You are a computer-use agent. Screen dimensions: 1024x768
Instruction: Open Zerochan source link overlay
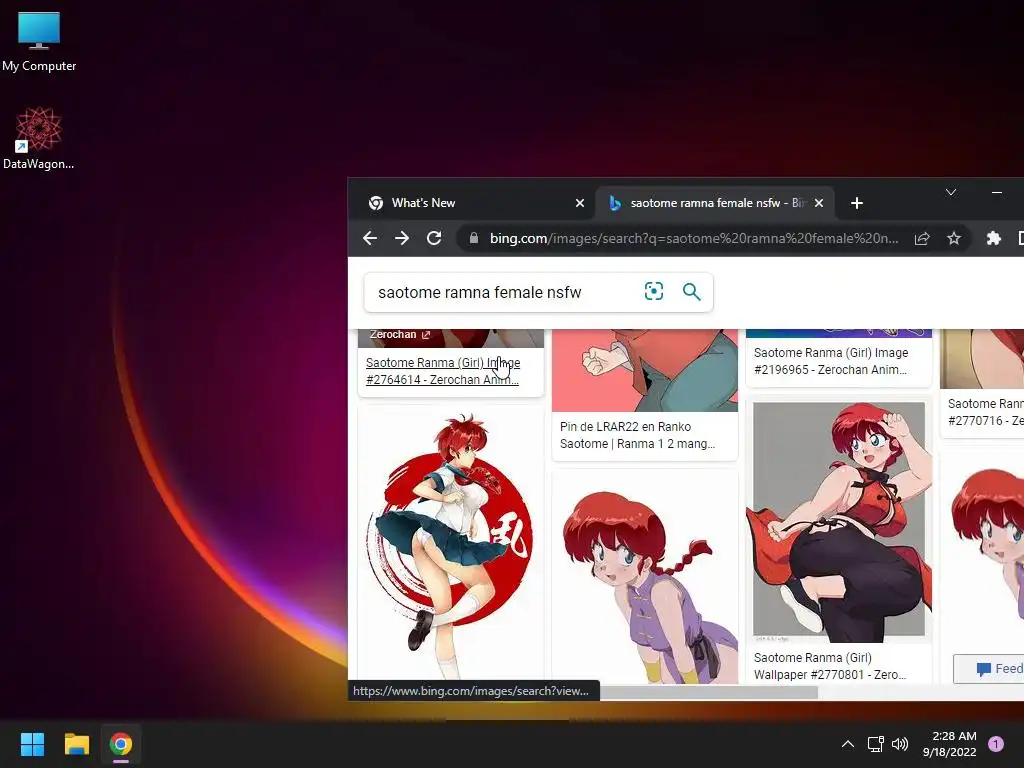click(400, 335)
